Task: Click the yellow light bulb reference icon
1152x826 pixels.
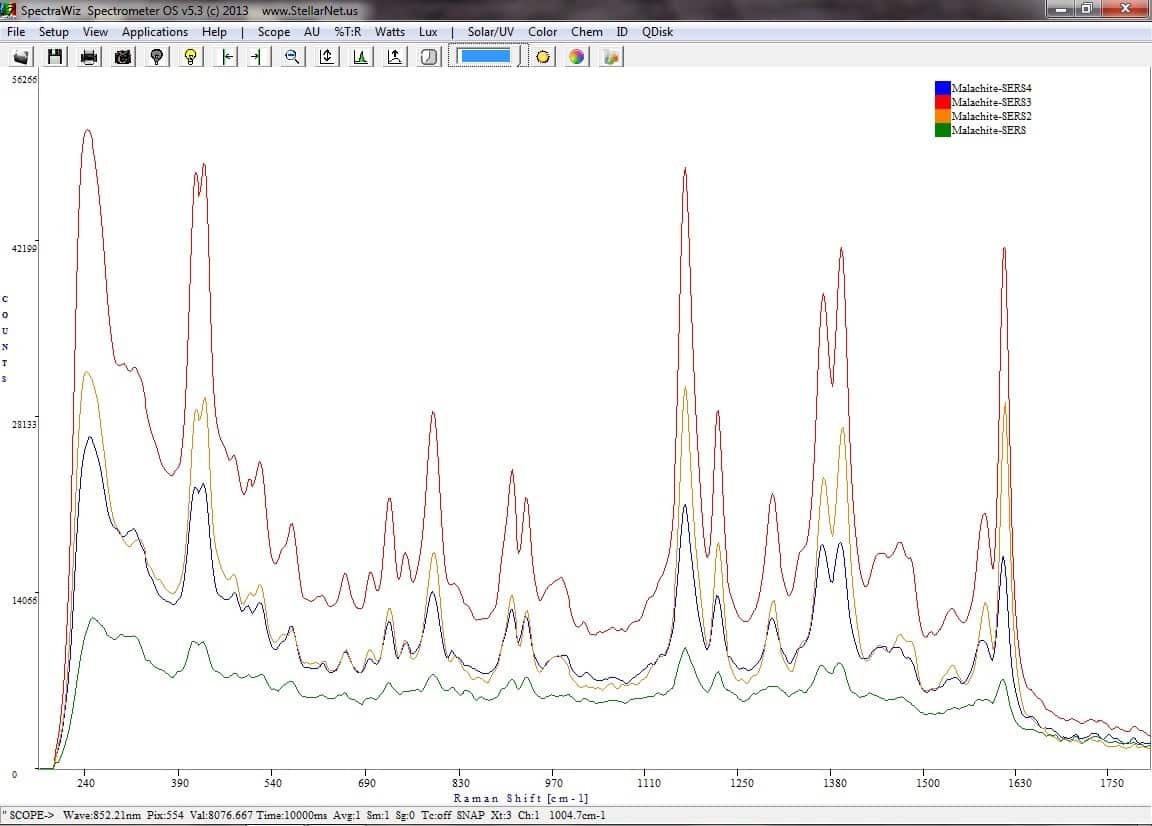Action: tap(190, 57)
